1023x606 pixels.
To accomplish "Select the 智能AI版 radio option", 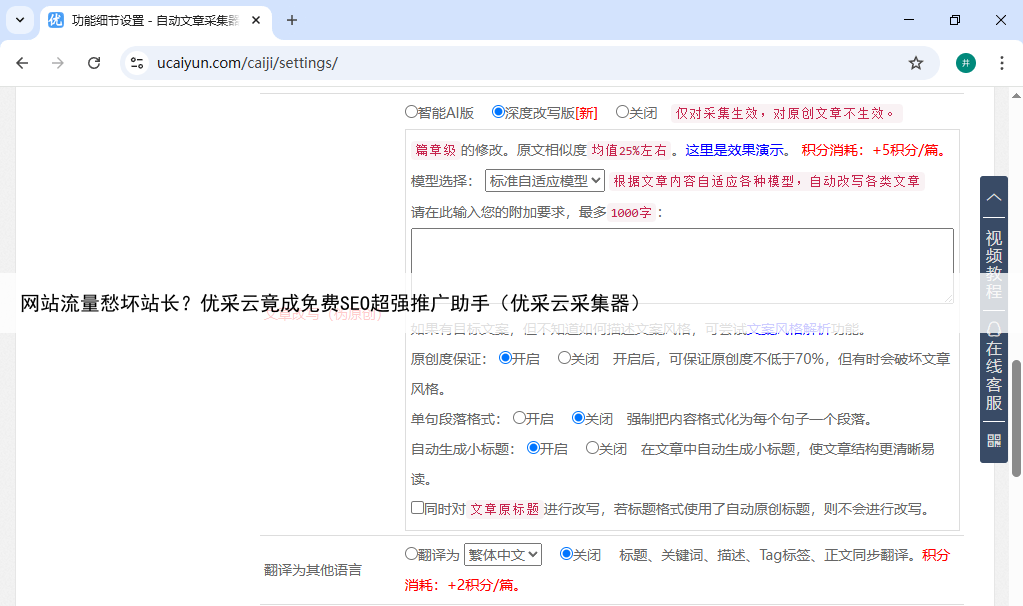I will pyautogui.click(x=411, y=113).
